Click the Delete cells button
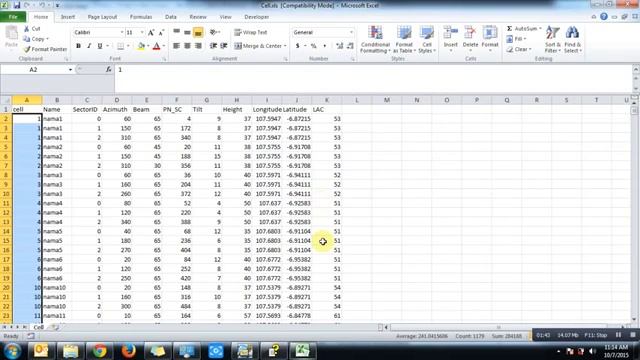 (470, 39)
